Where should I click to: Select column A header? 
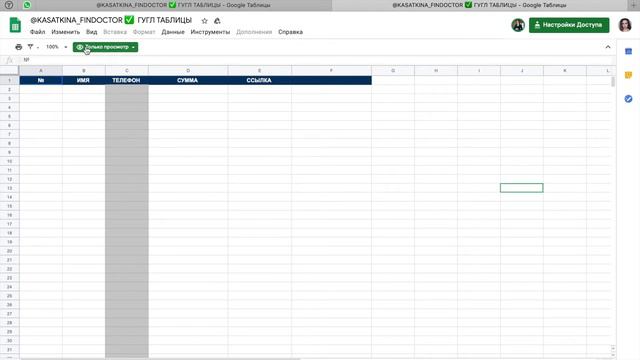click(x=41, y=71)
